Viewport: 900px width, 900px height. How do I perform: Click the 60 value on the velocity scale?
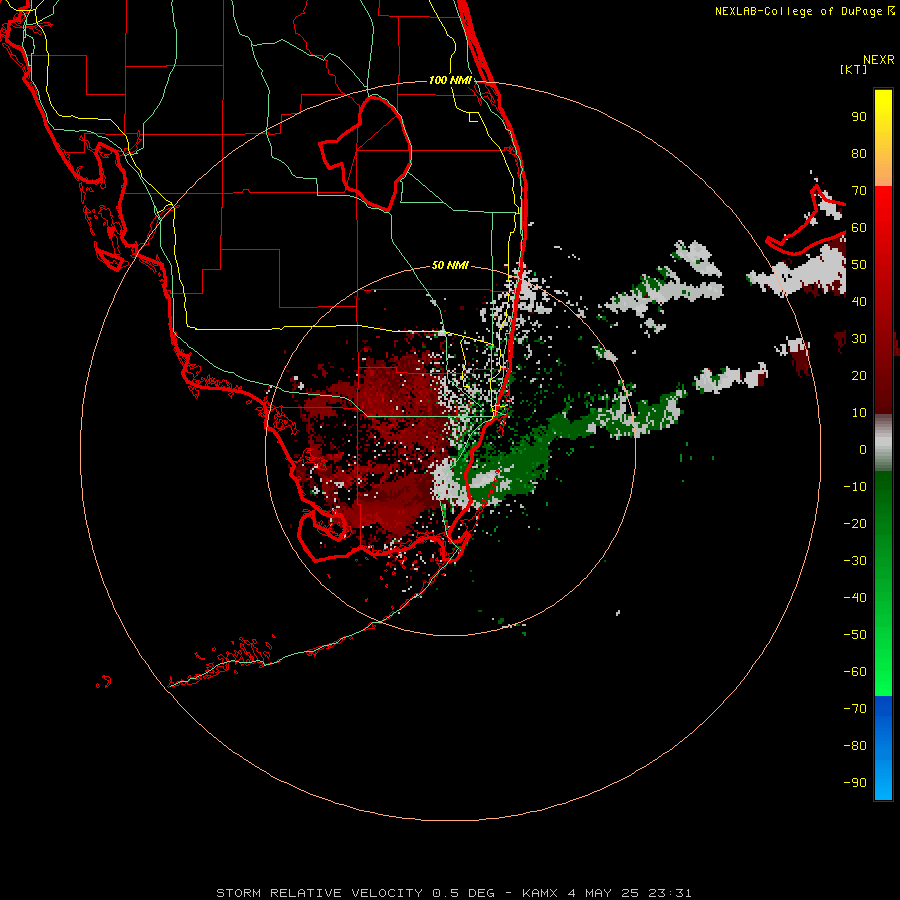click(859, 227)
